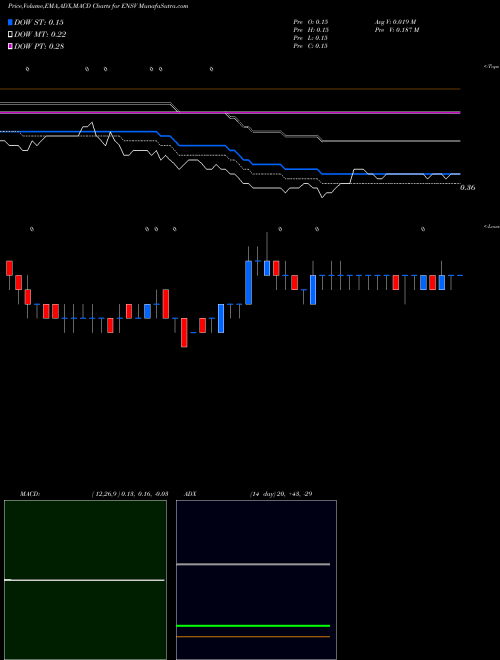Click the '<Tops' marker label

tap(492, 67)
